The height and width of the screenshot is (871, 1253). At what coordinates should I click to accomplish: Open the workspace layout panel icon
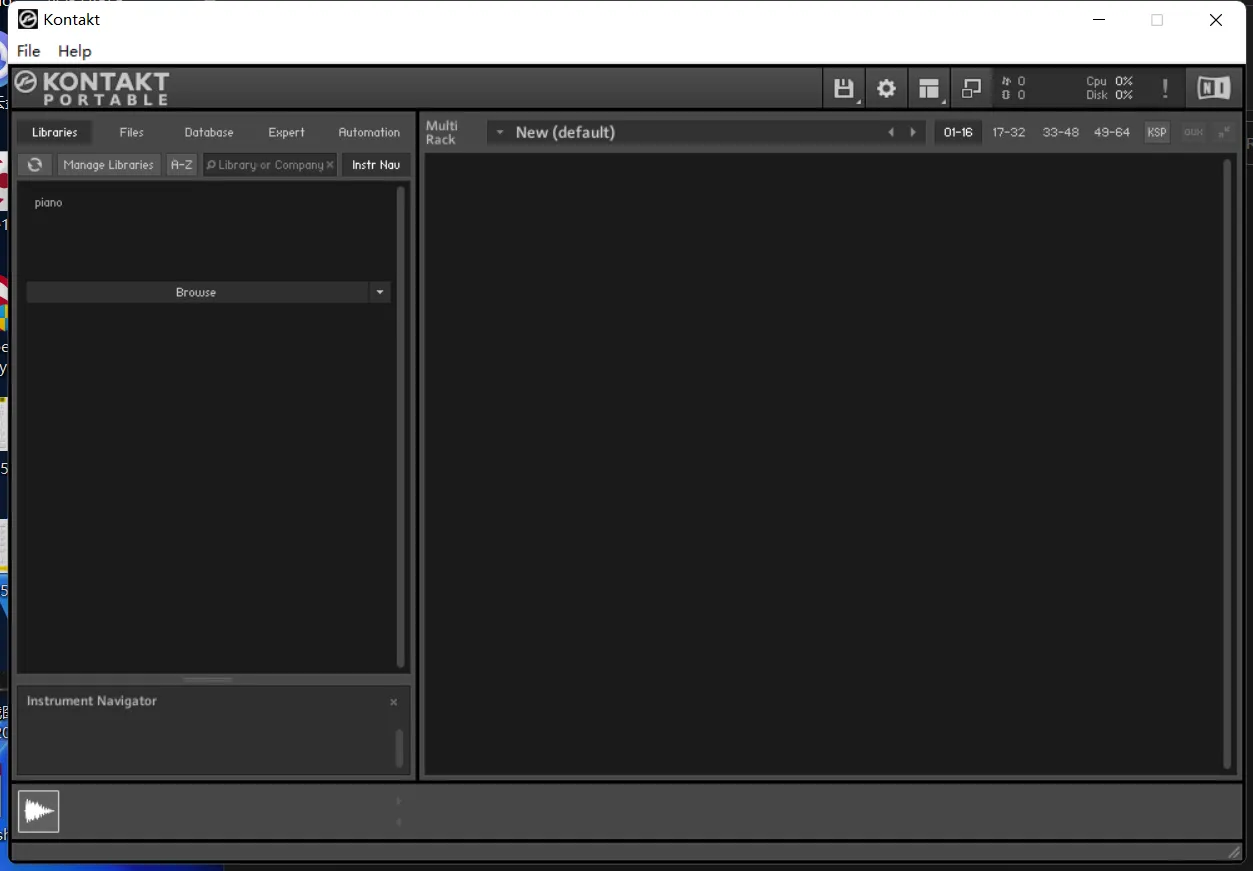929,89
